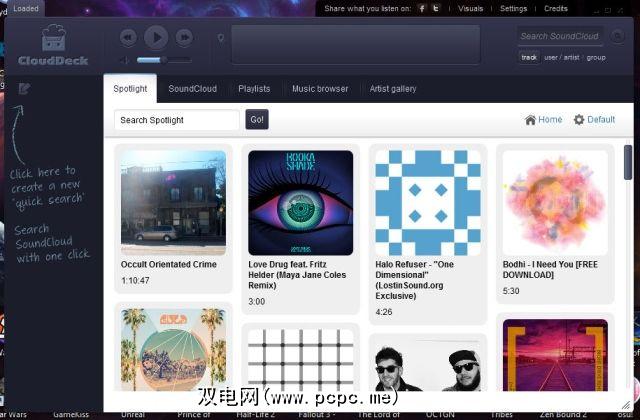640x420 pixels.
Task: Open the Credits page
Action: [556, 9]
